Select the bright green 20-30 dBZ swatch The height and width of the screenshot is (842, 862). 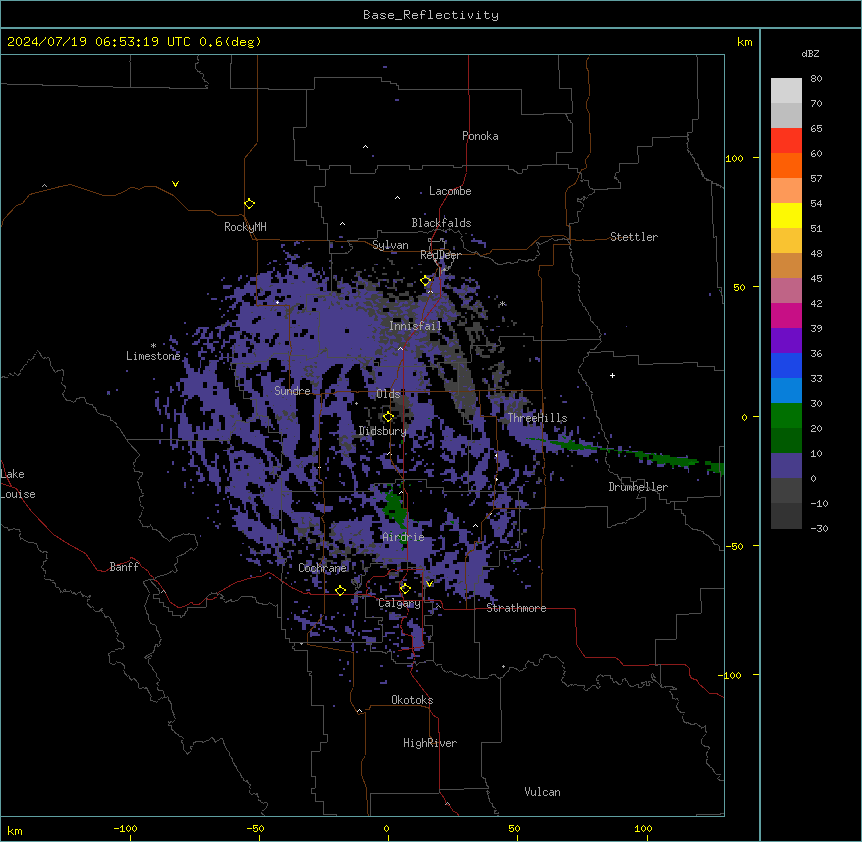pos(786,416)
